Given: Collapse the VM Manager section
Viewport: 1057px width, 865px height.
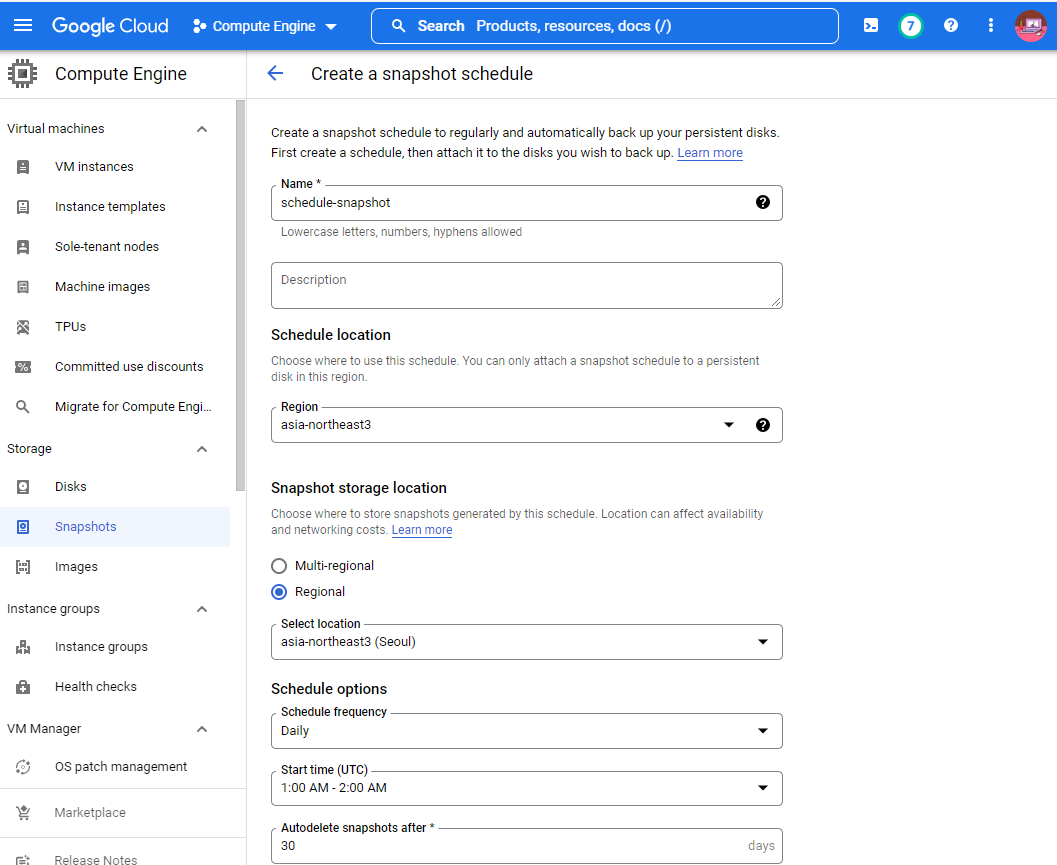Looking at the screenshot, I should click(202, 729).
